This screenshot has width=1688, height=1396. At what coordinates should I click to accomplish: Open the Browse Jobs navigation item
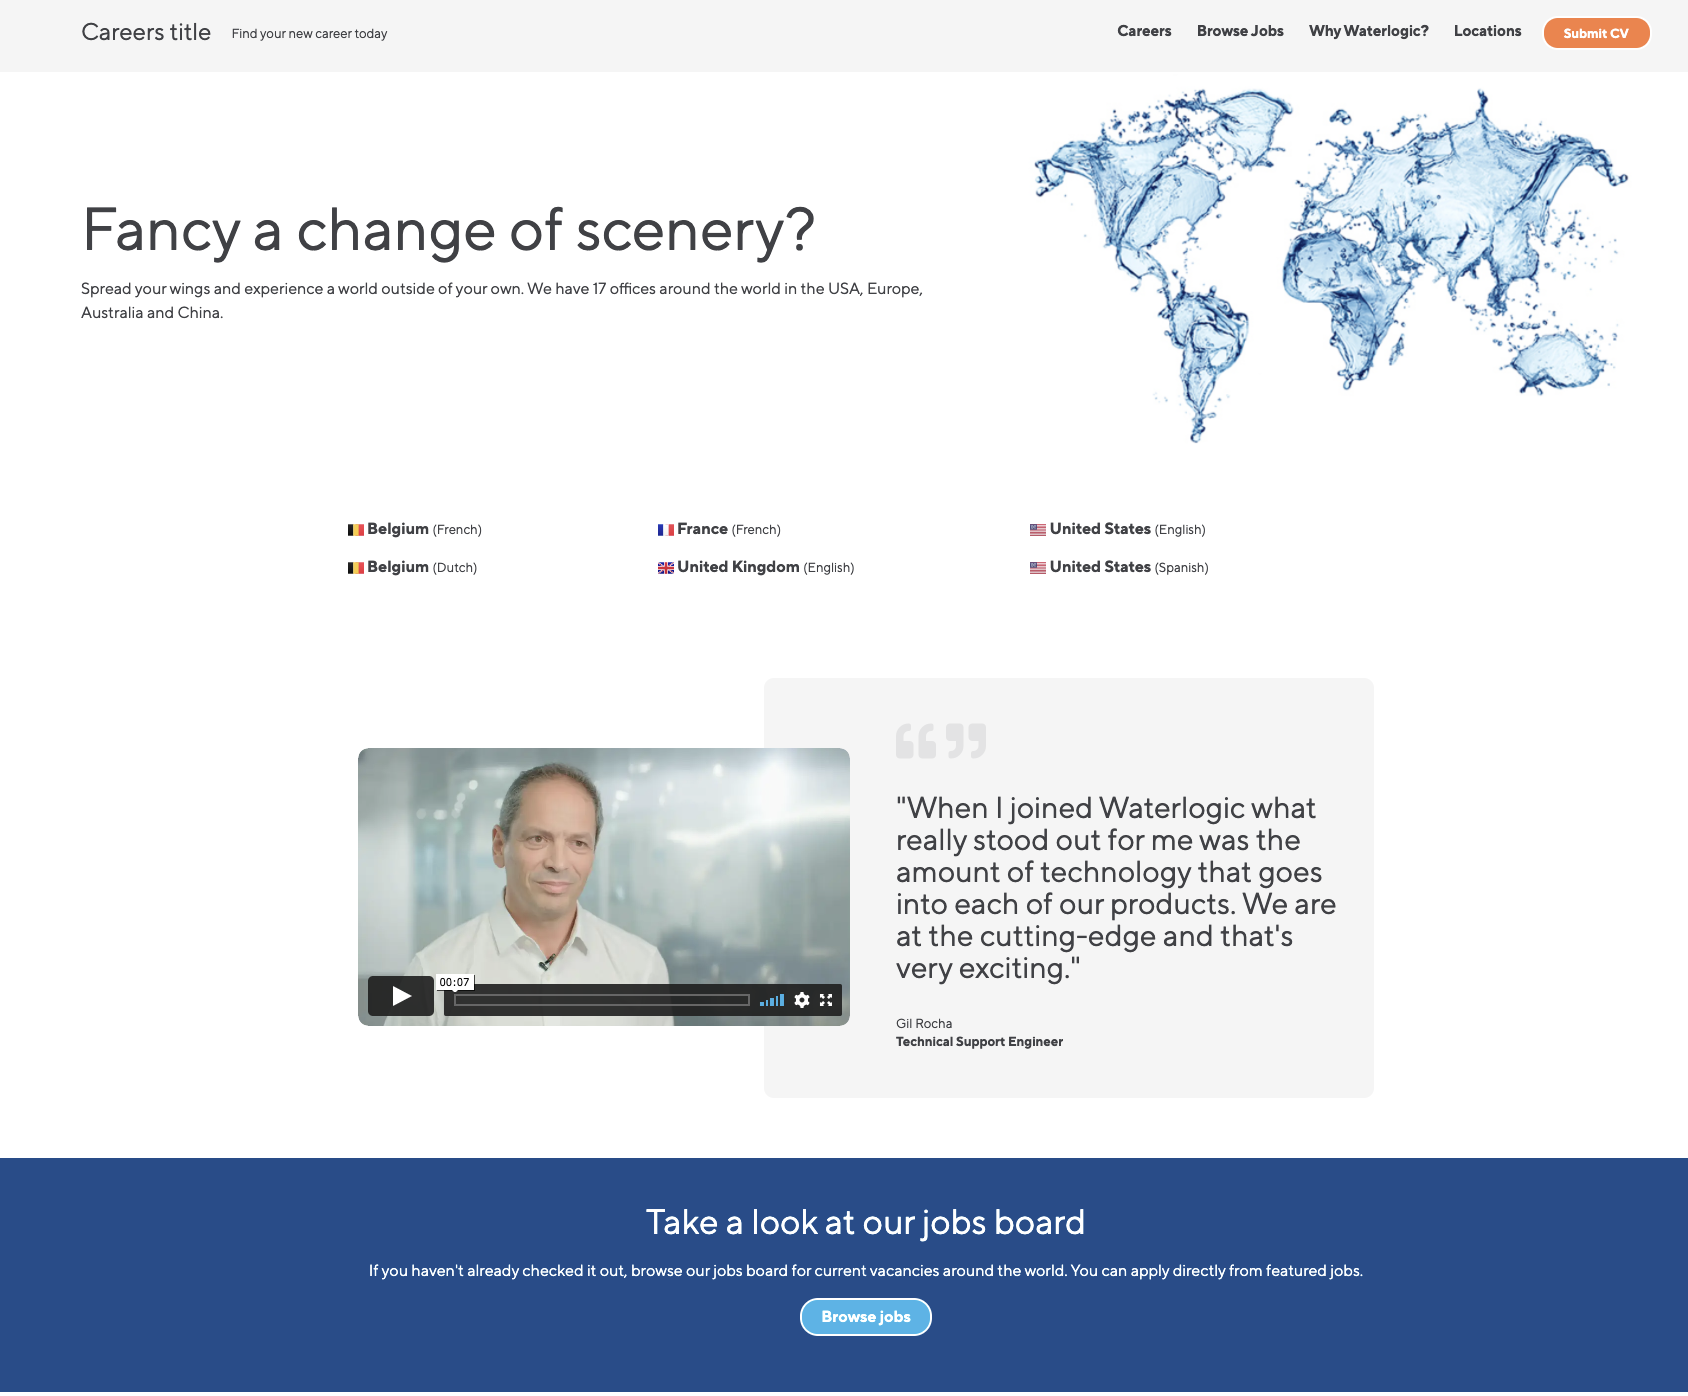1240,31
